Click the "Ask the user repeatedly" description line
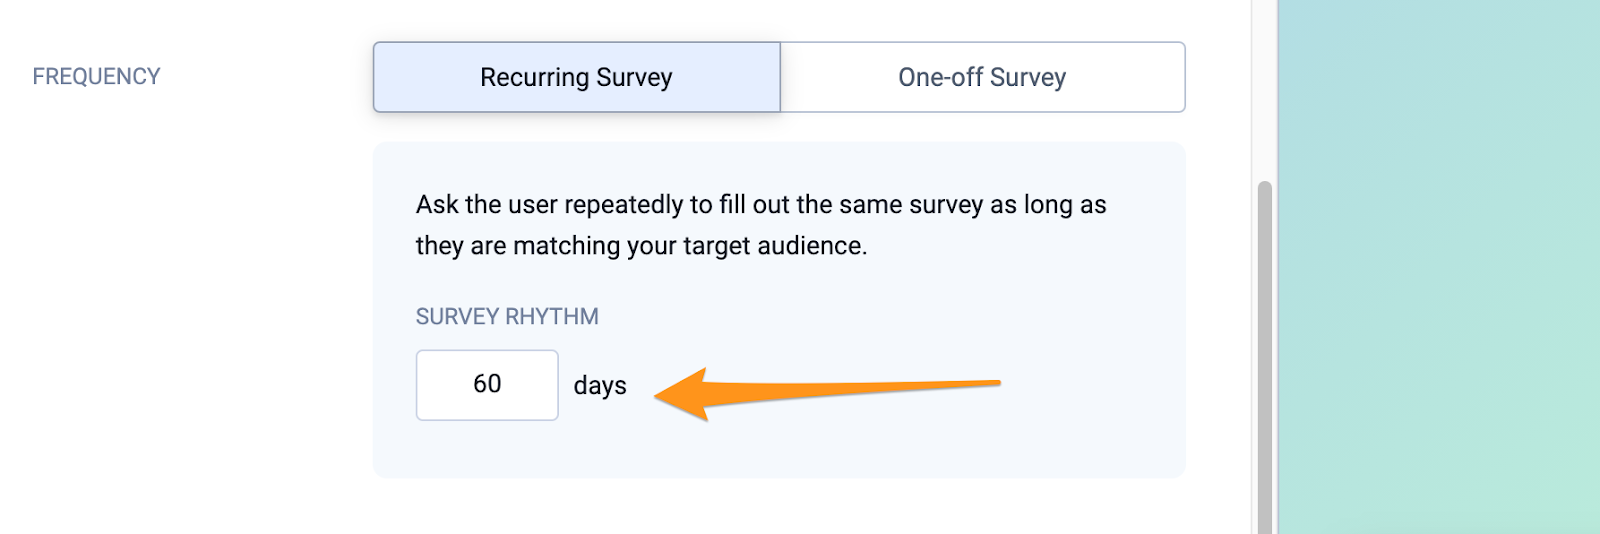This screenshot has height=534, width=1600. (x=760, y=205)
